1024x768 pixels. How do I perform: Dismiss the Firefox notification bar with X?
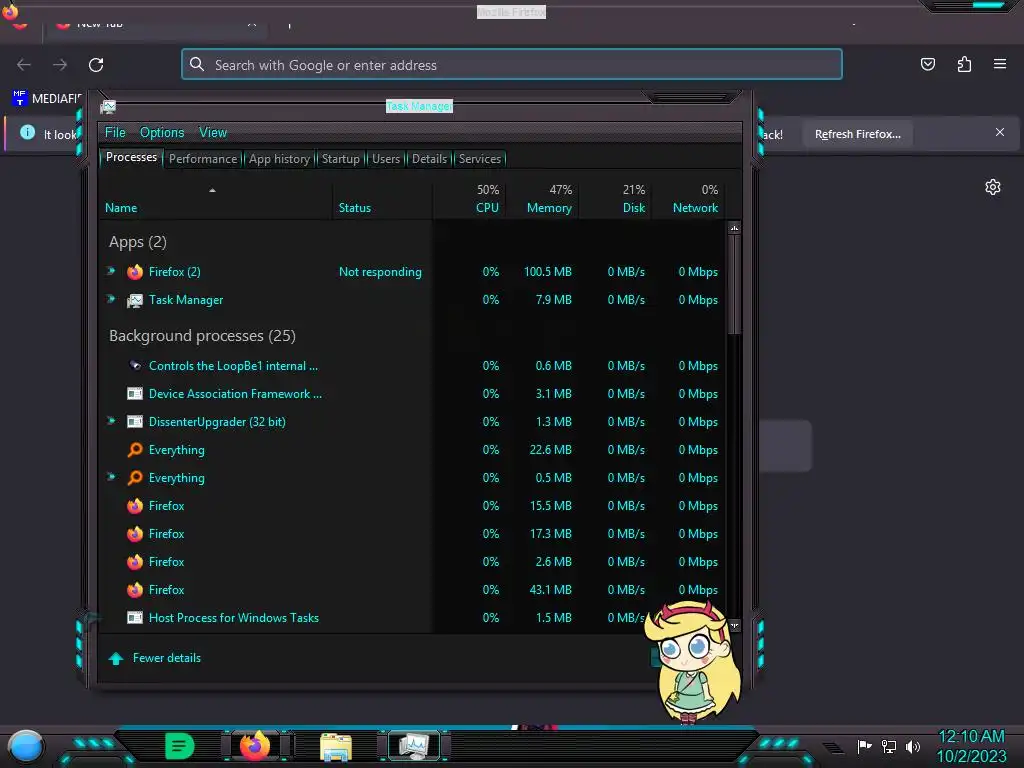(1000, 133)
